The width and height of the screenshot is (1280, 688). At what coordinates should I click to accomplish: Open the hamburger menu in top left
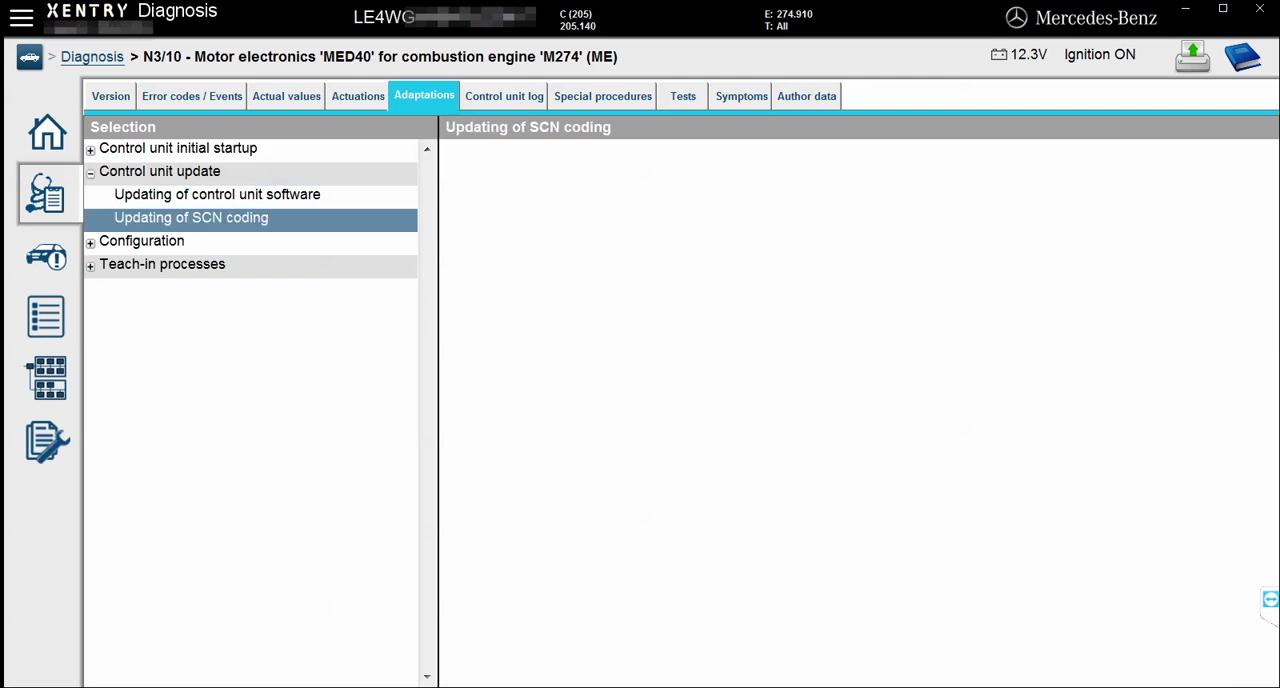(x=21, y=16)
